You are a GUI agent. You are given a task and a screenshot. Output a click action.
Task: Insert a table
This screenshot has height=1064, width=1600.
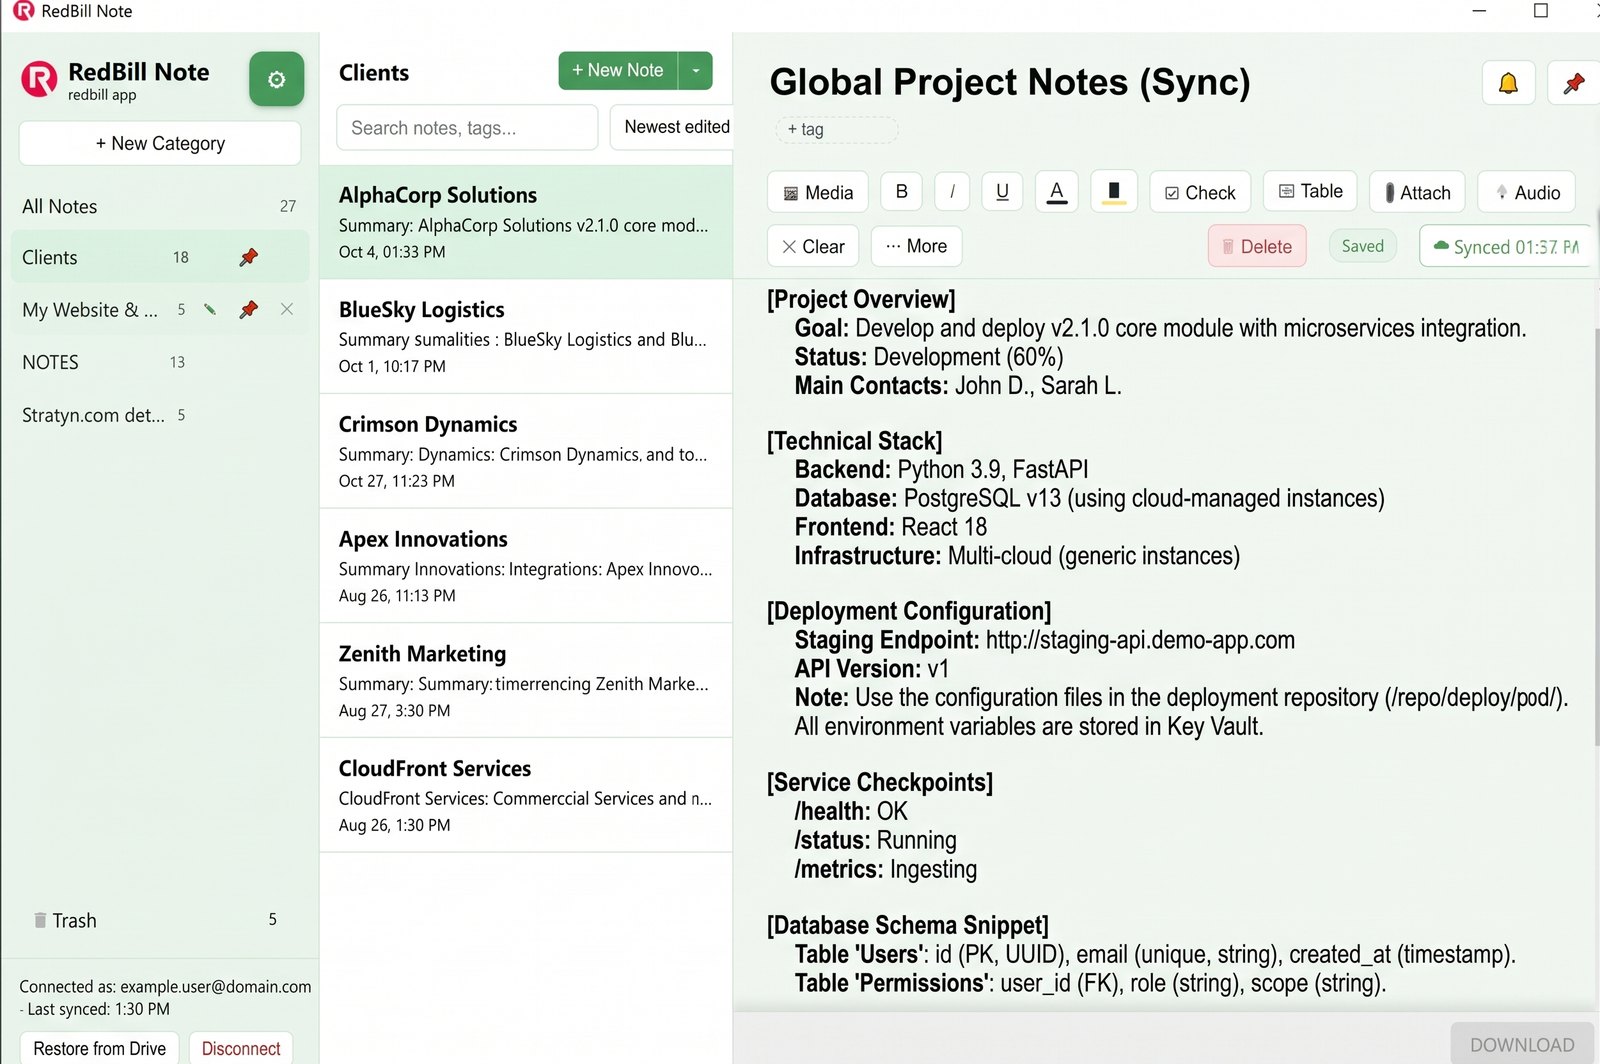tap(1310, 191)
